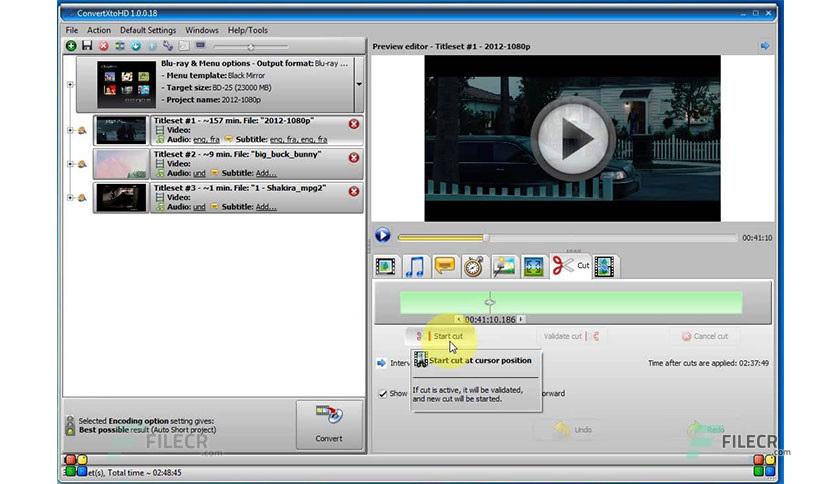Click the Video filmstrip icon in Titleset #1
The image size is (836, 484).
point(159,130)
